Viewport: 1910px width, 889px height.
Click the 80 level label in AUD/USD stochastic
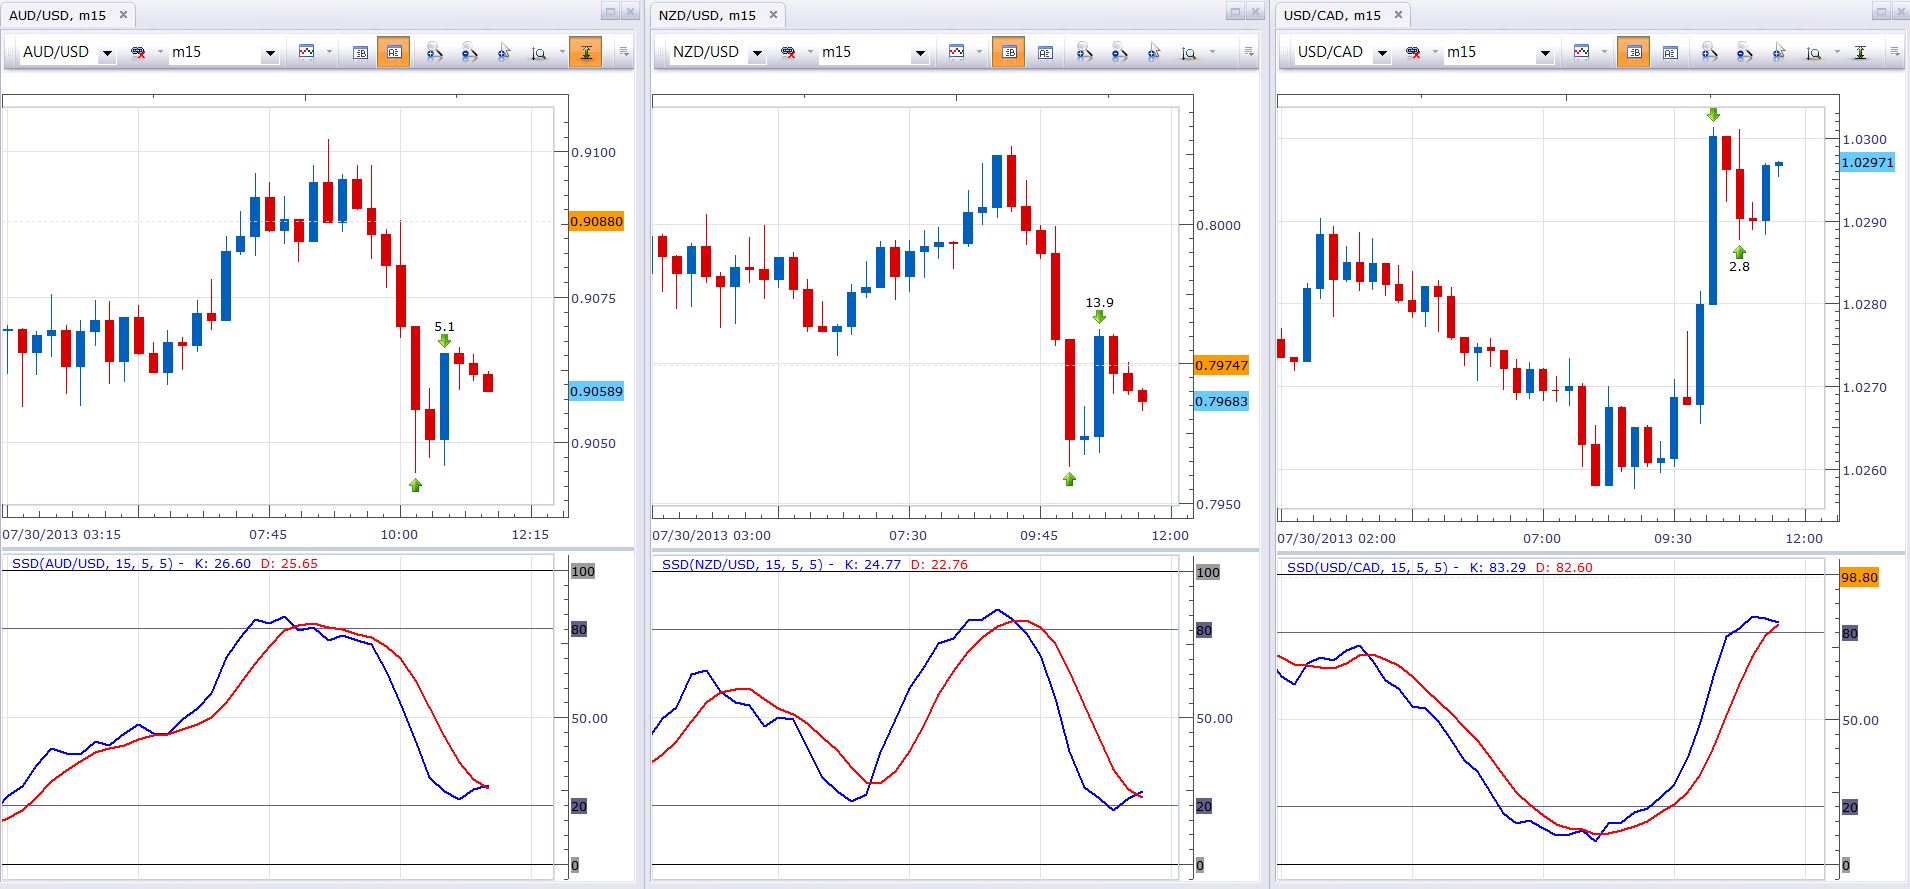(x=579, y=629)
